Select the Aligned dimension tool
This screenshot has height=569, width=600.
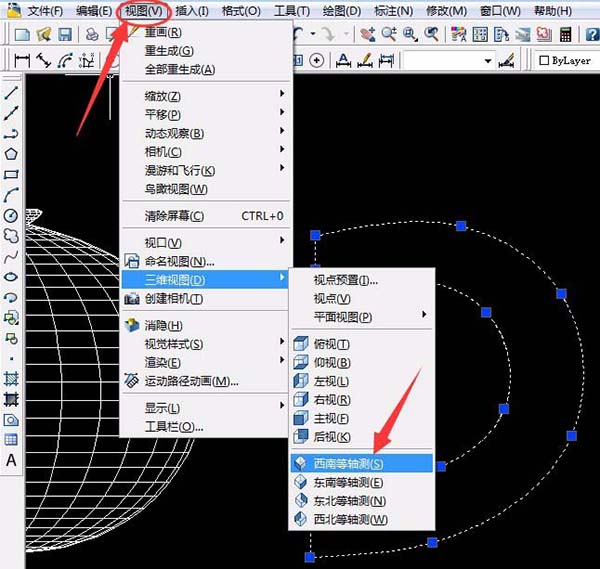point(44,60)
